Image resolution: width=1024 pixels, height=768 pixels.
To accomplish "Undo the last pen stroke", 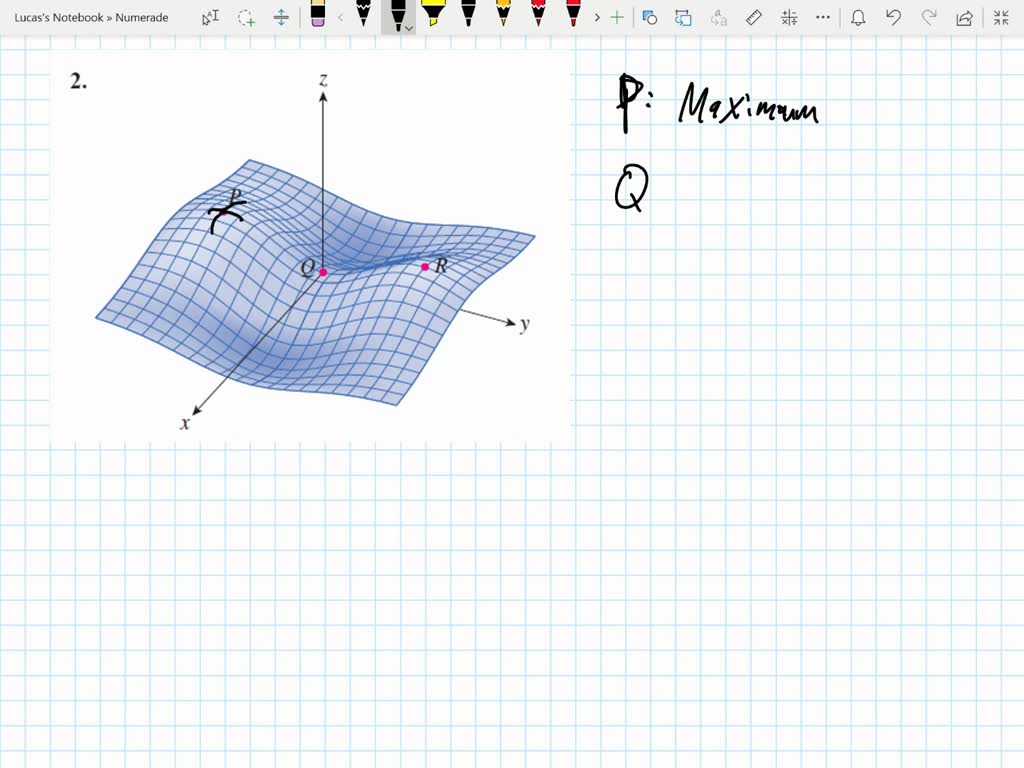I will click(893, 17).
